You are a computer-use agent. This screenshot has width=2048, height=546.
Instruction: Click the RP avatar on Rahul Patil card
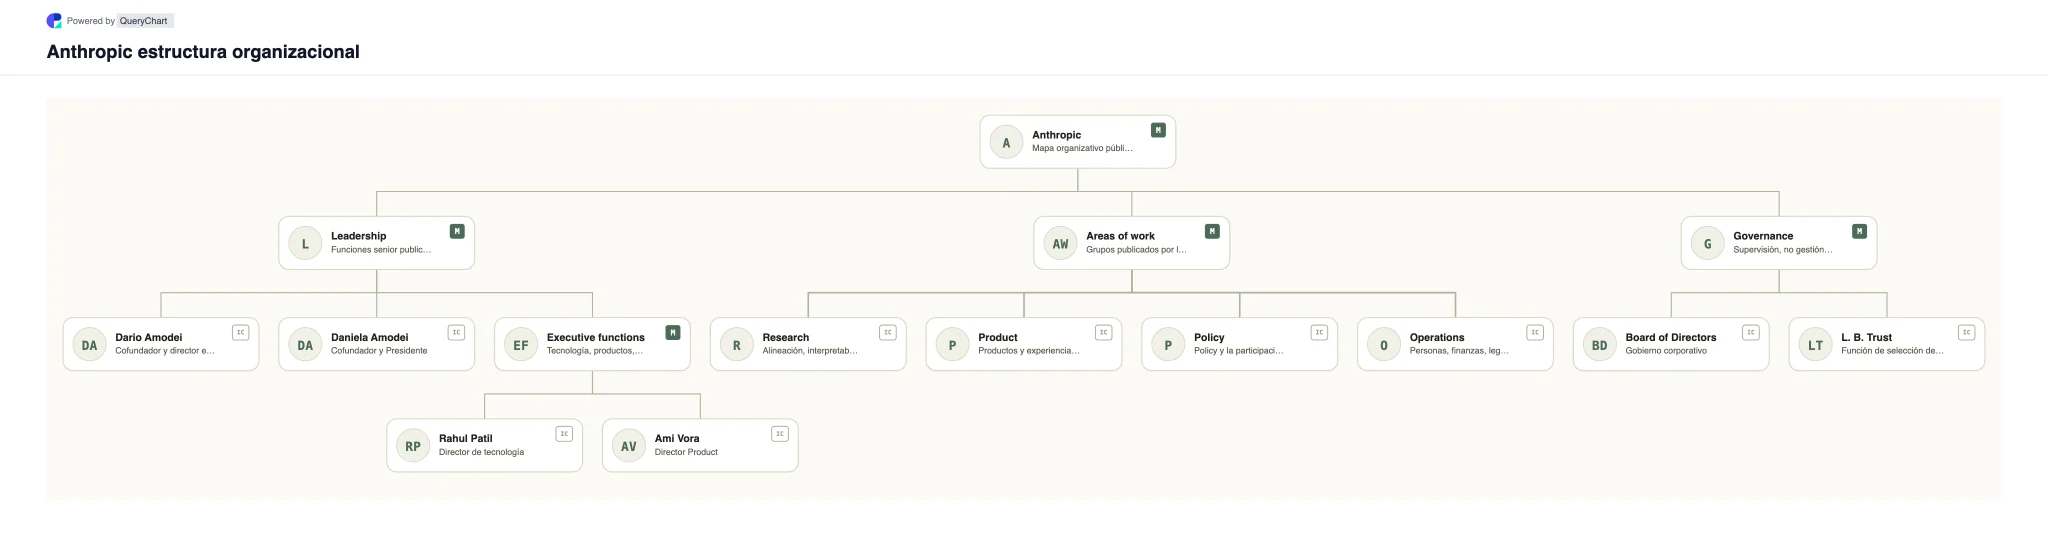click(x=413, y=446)
